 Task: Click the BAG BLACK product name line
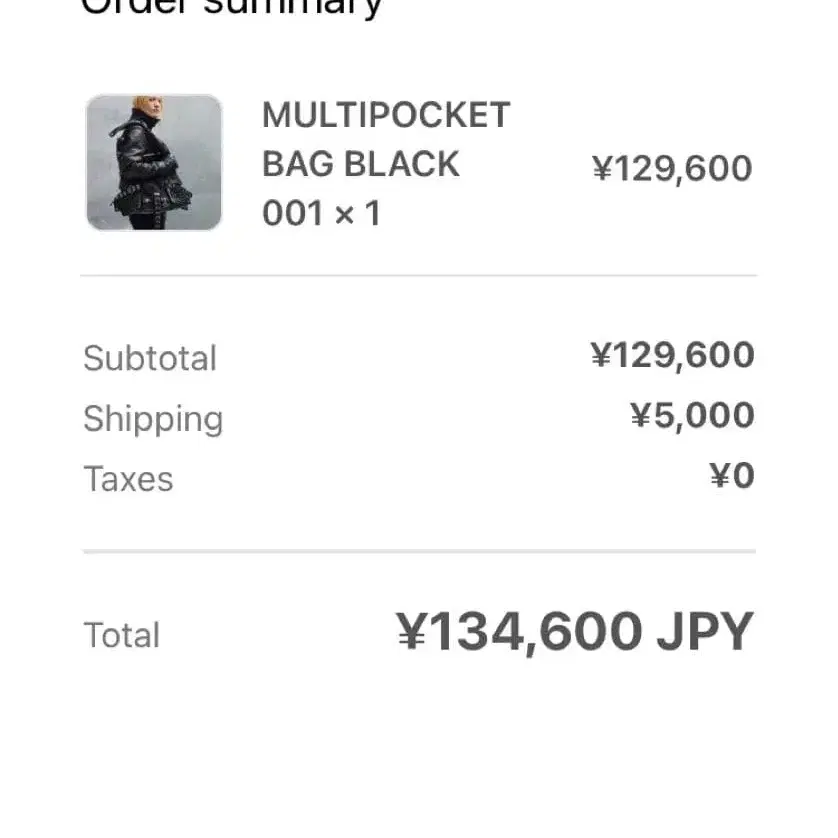coord(360,164)
